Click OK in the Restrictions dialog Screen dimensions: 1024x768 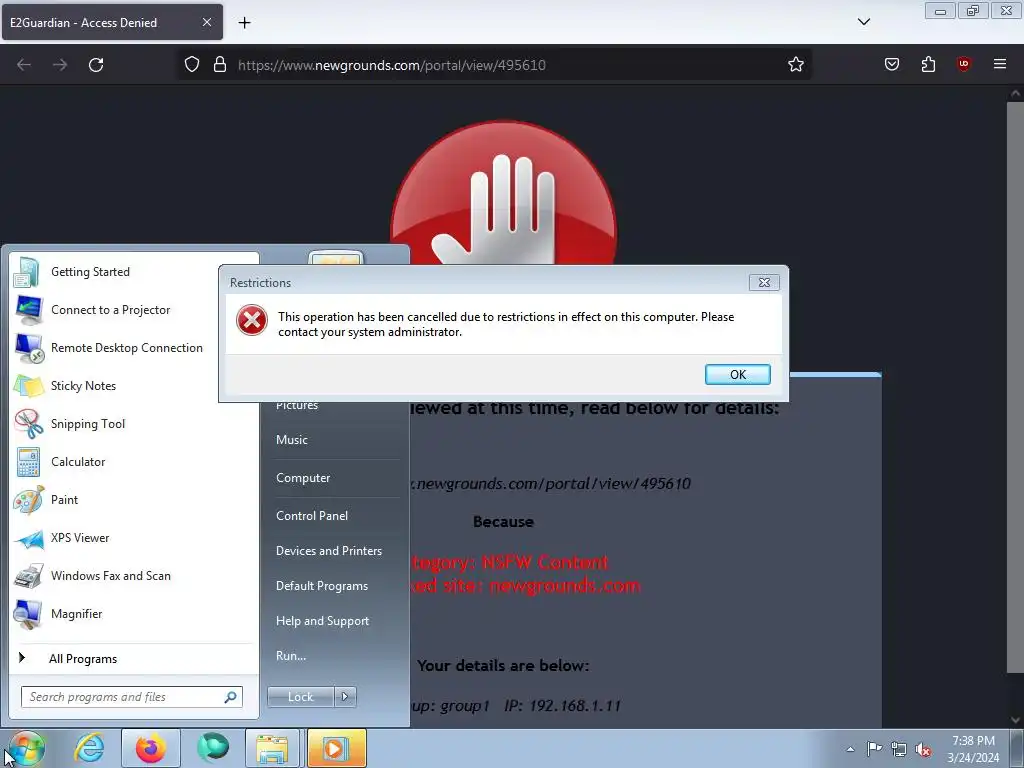(737, 374)
